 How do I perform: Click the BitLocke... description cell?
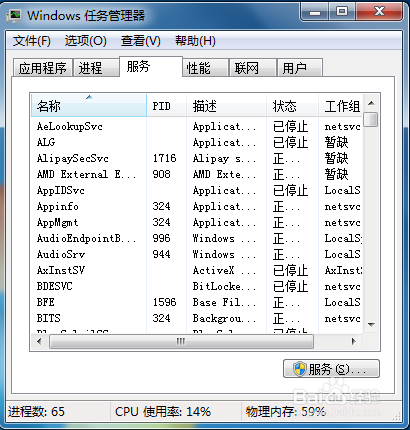tap(224, 286)
